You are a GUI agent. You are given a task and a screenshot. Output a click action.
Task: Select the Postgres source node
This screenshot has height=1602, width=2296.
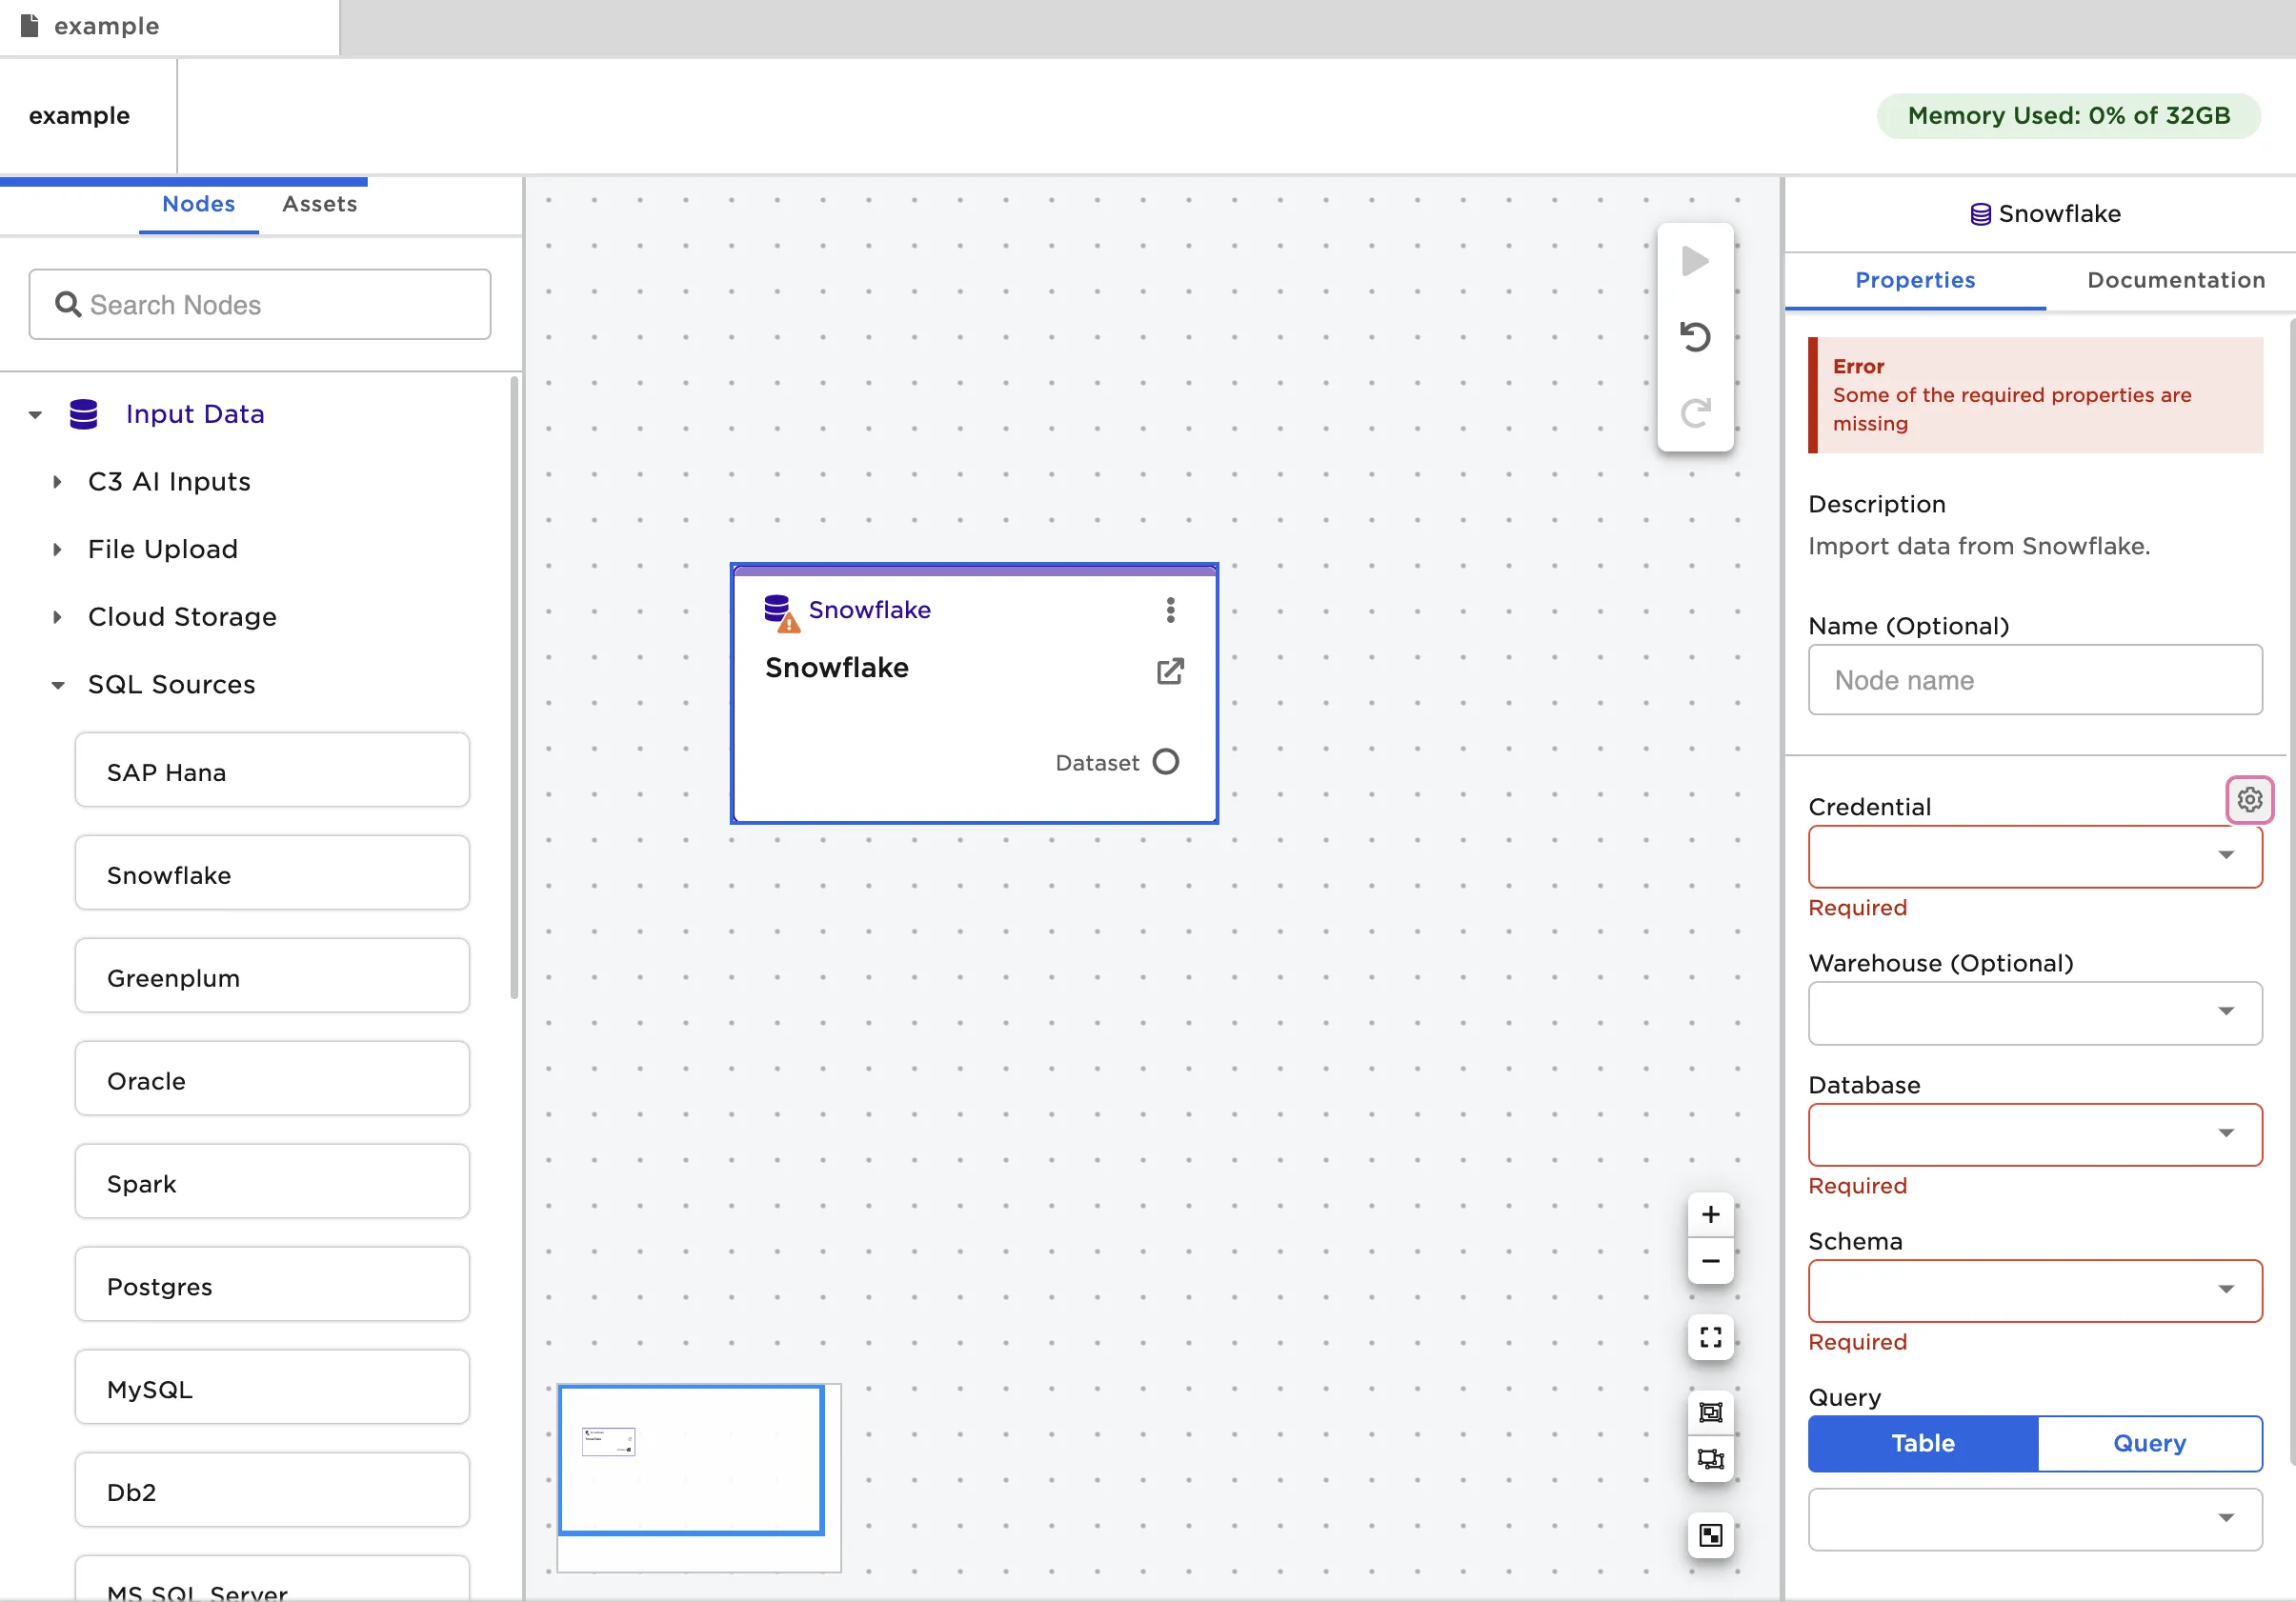click(271, 1286)
